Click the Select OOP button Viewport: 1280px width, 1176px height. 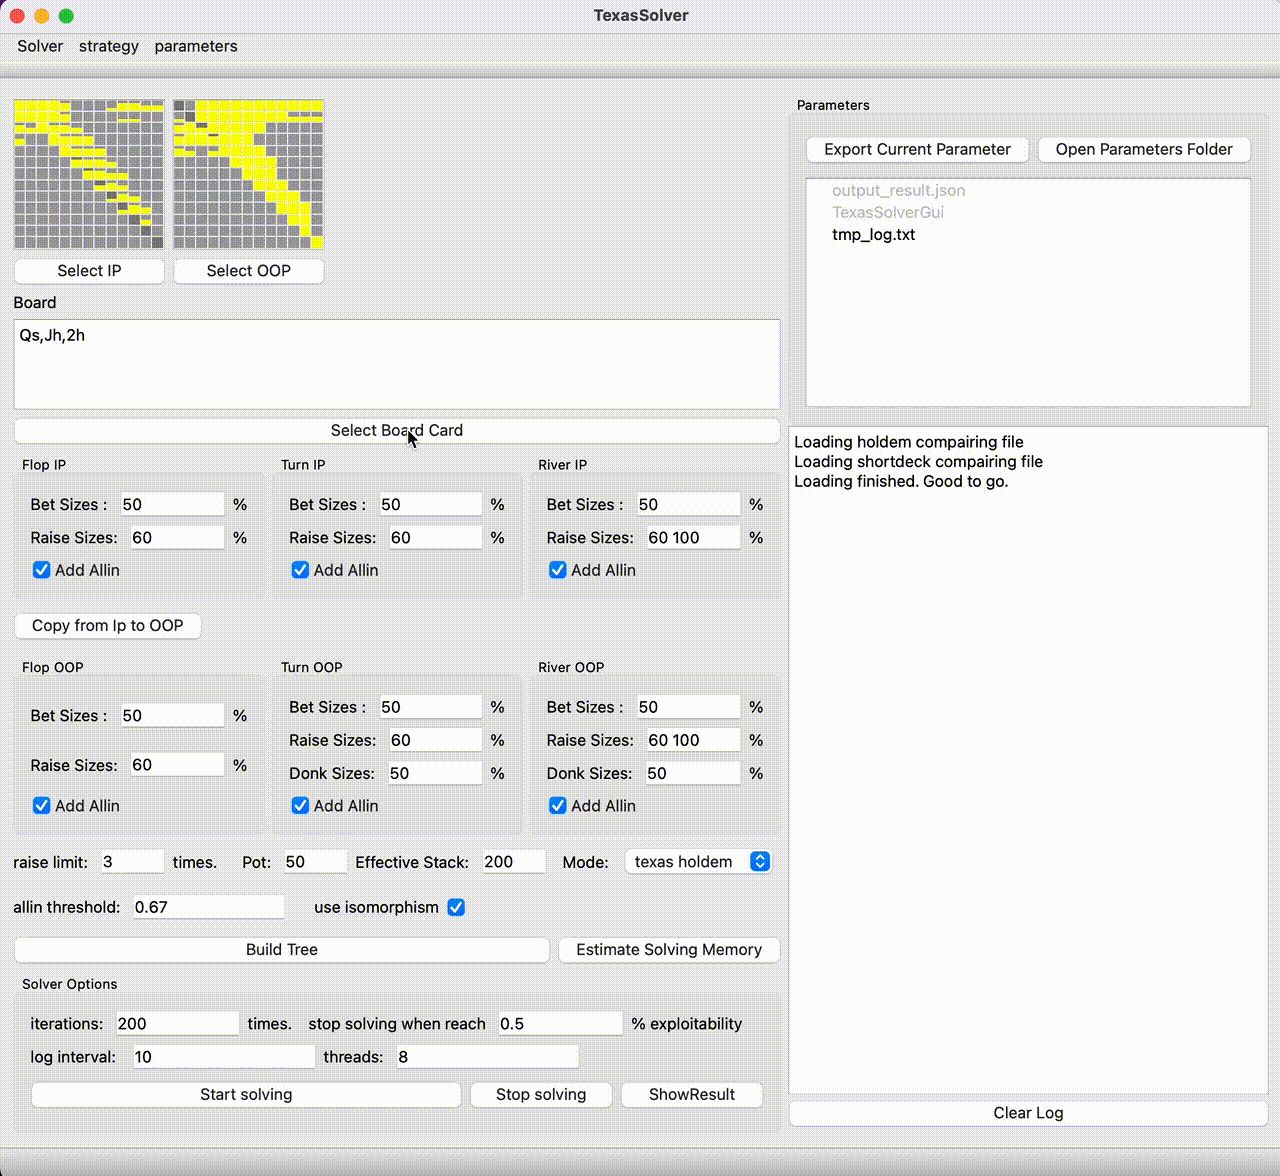click(x=248, y=271)
